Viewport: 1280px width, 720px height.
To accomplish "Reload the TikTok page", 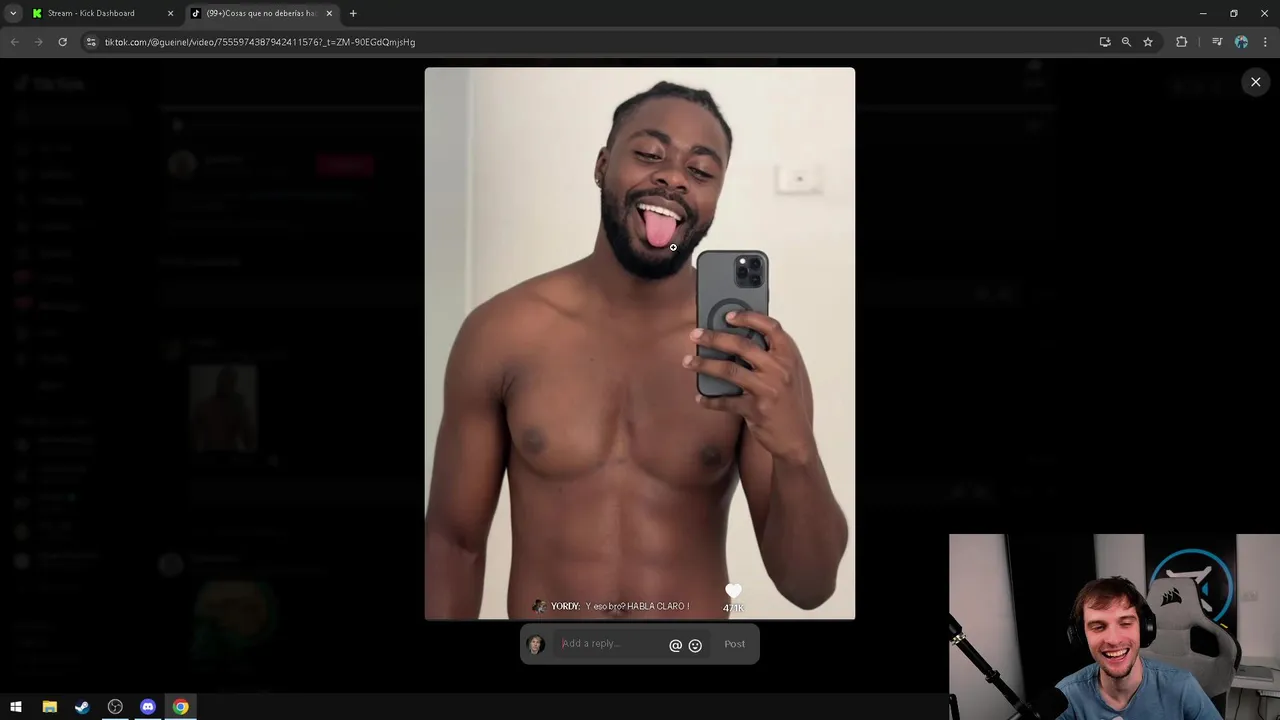I will click(x=62, y=42).
